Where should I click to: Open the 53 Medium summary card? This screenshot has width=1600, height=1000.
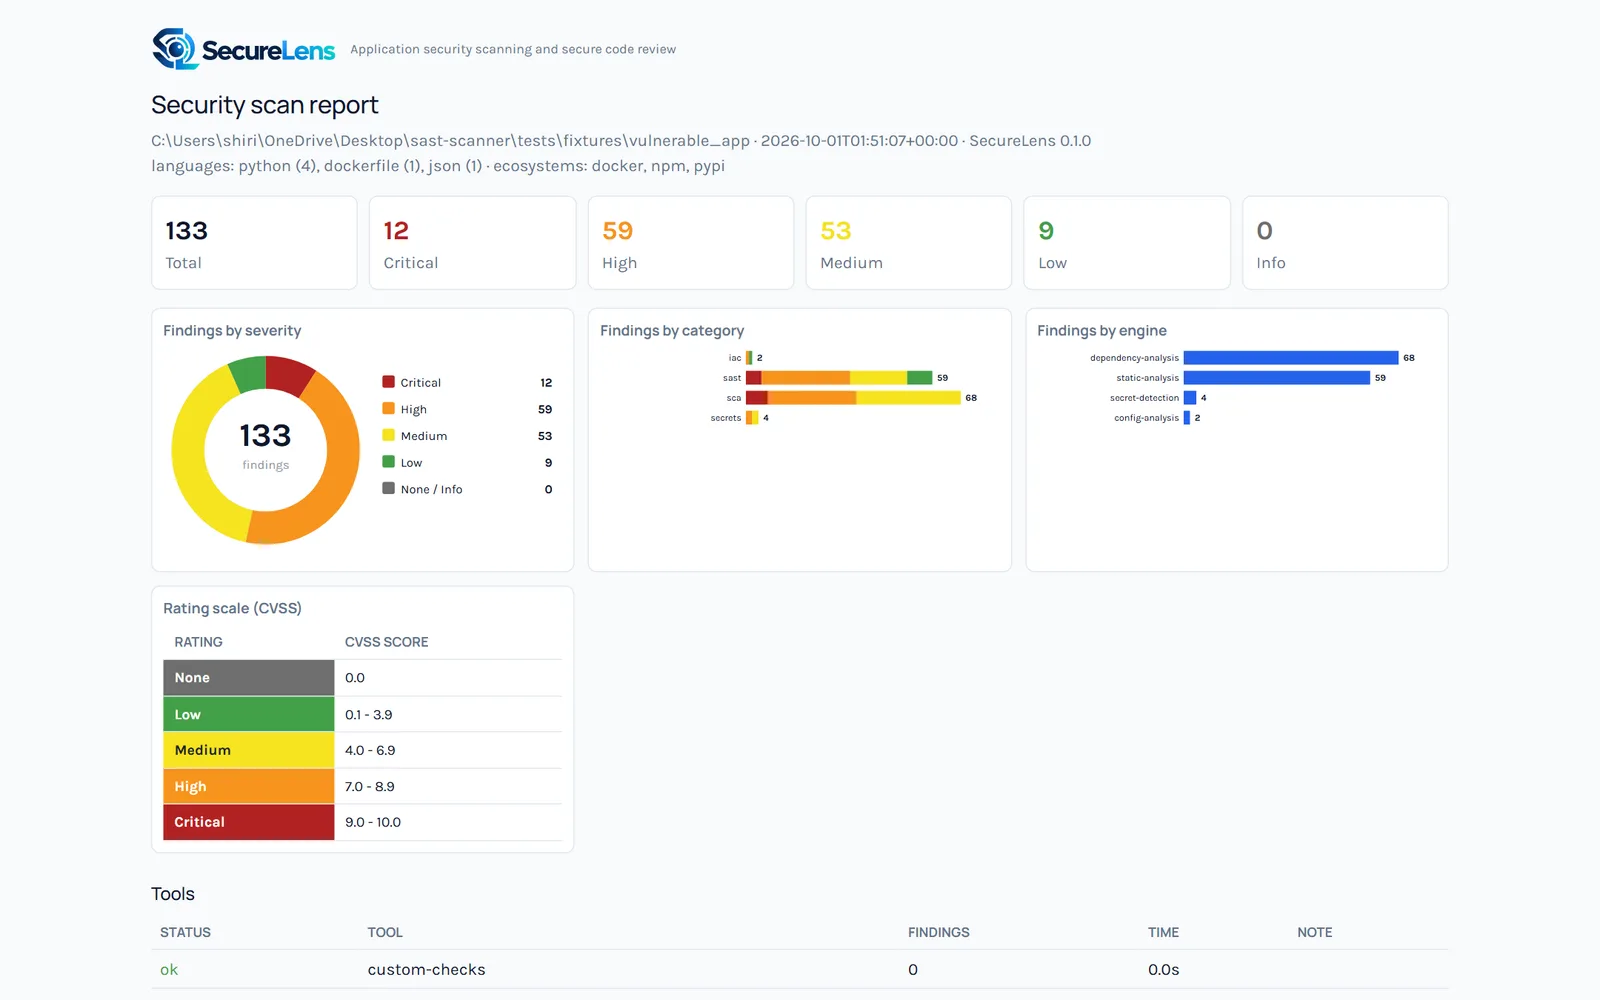pos(909,243)
